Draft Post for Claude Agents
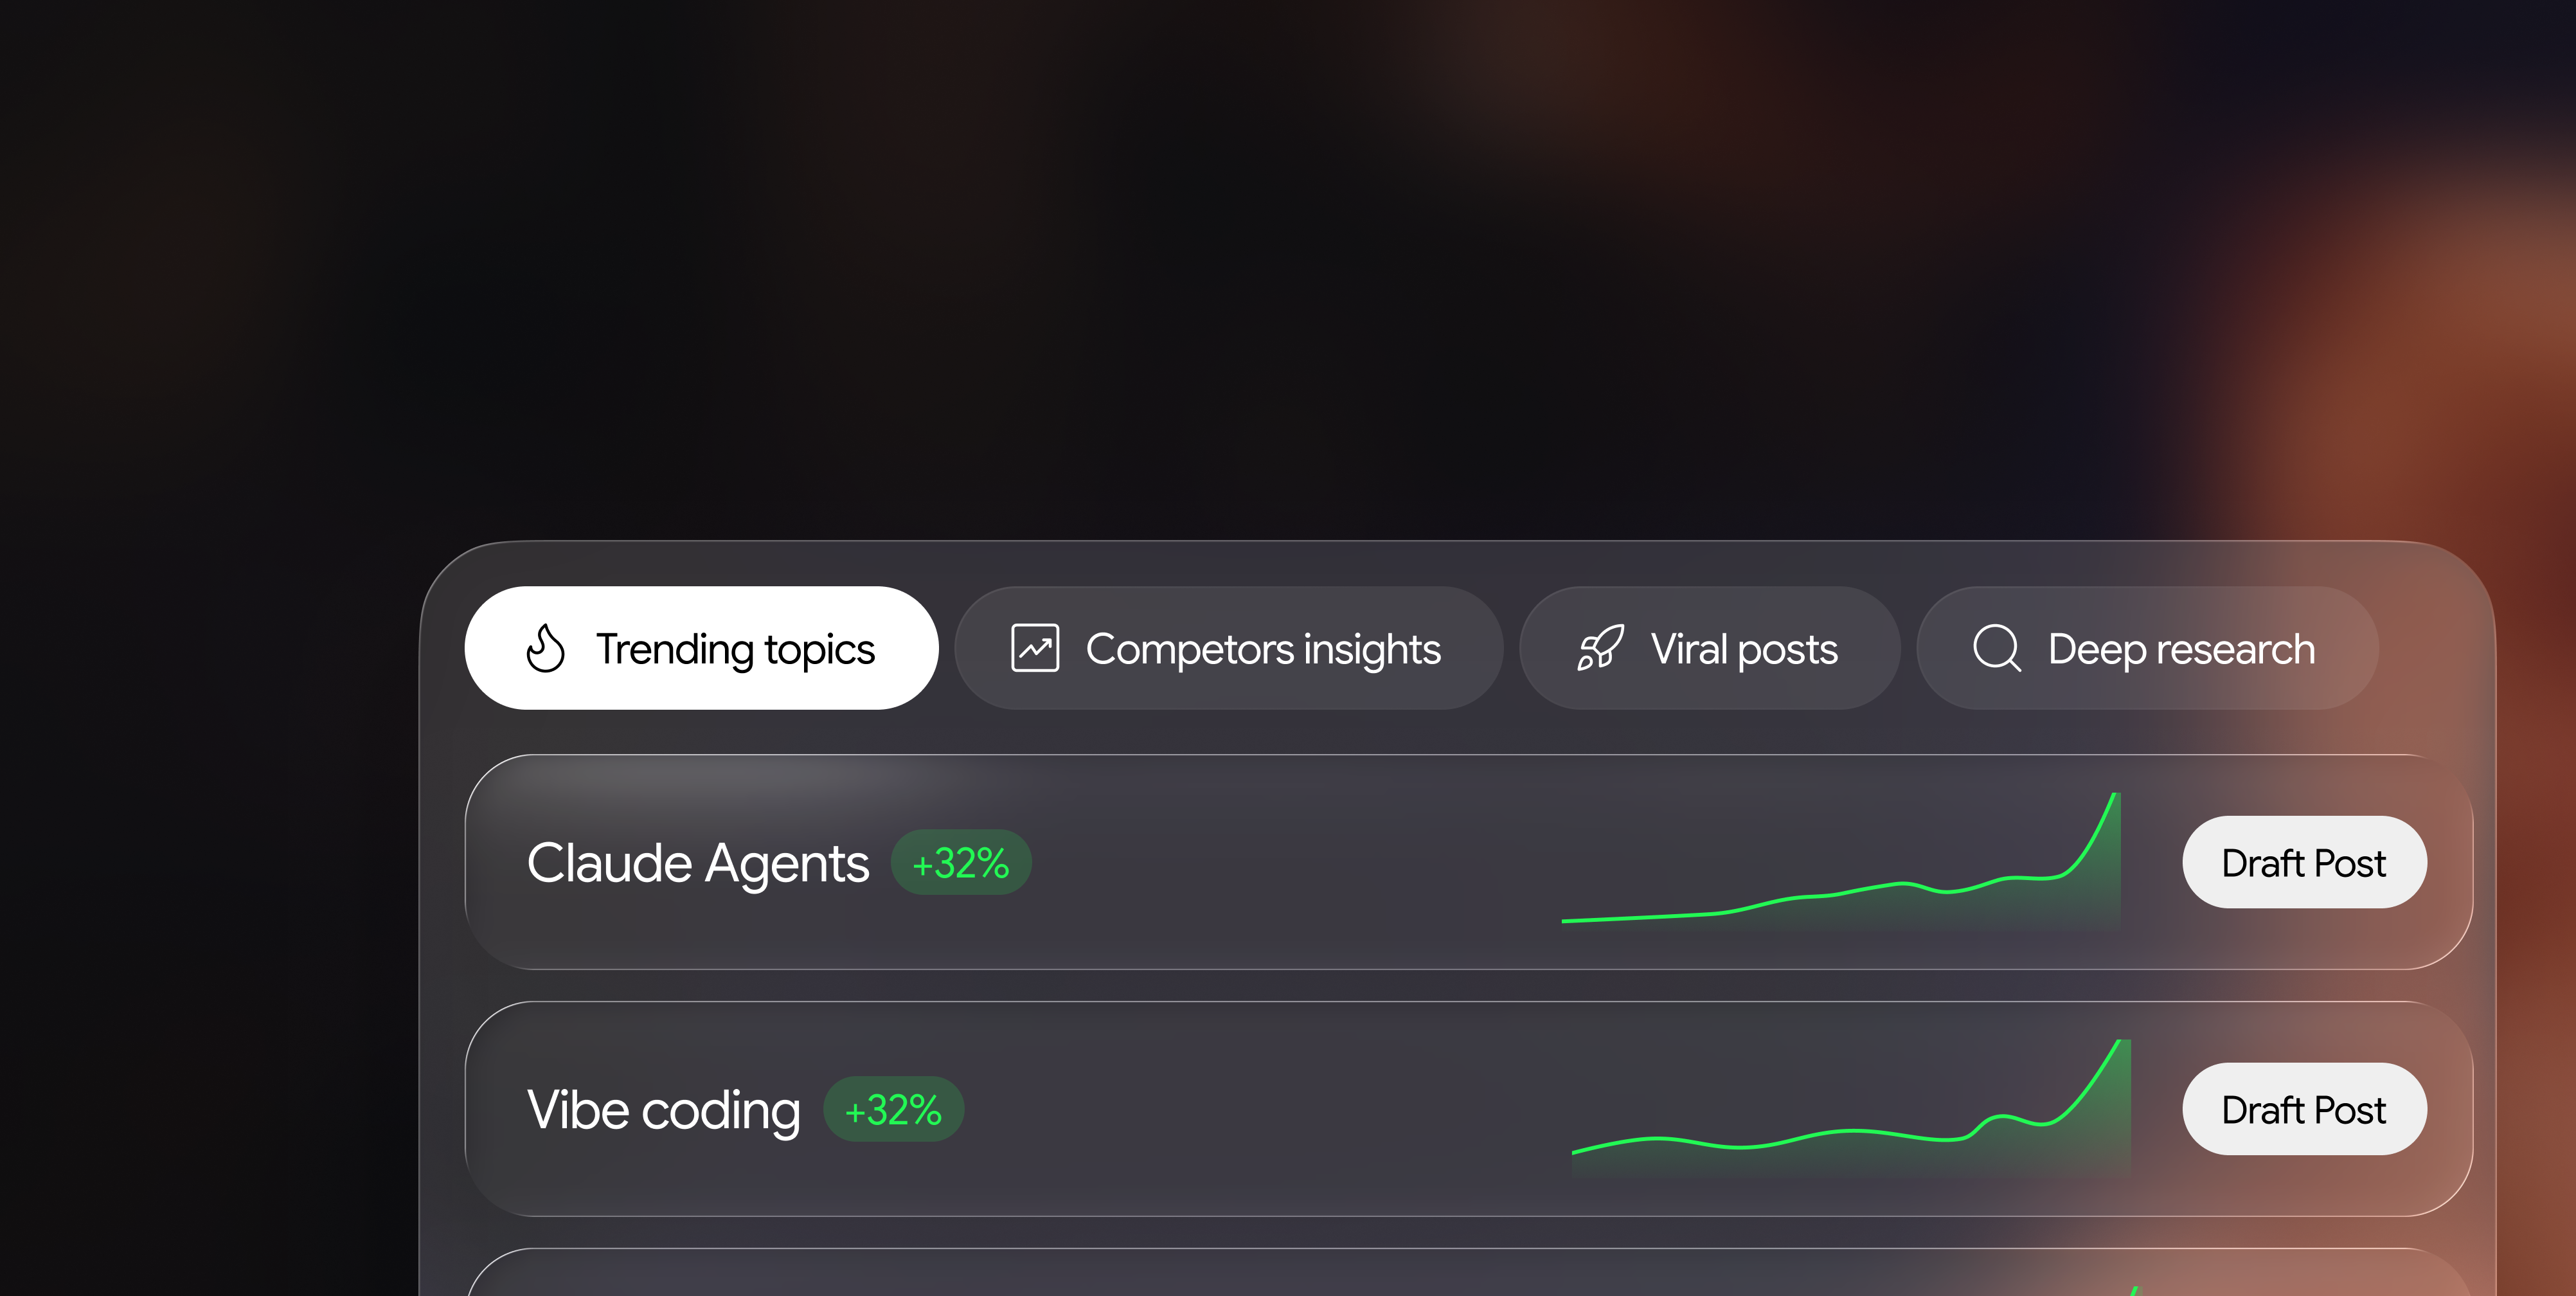 (2304, 862)
